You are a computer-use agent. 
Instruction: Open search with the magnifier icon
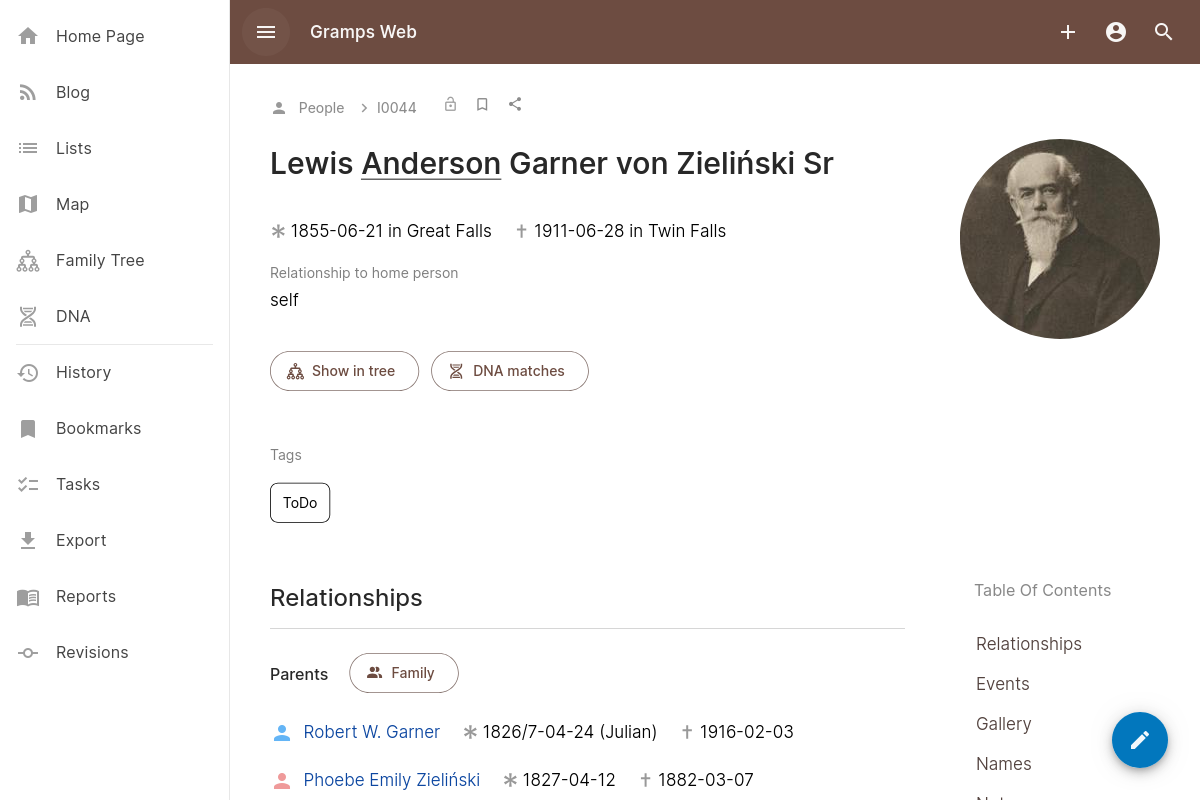coord(1164,32)
